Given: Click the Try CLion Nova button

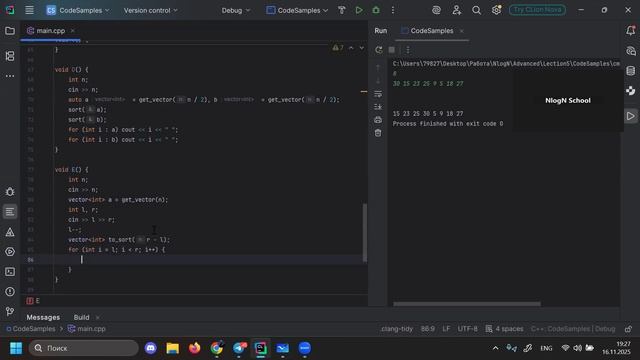Looking at the screenshot, I should coord(537,10).
